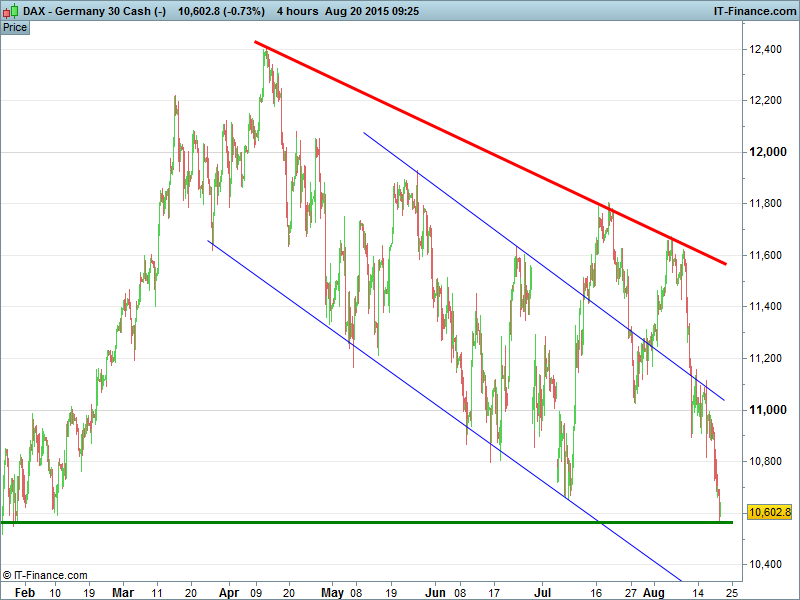Click the Jul label on time axis

tap(543, 592)
